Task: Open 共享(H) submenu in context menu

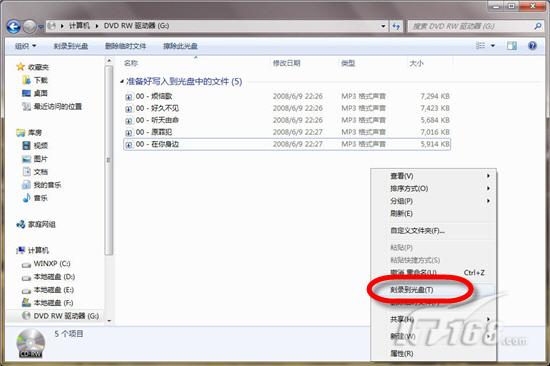Action: [x=434, y=319]
